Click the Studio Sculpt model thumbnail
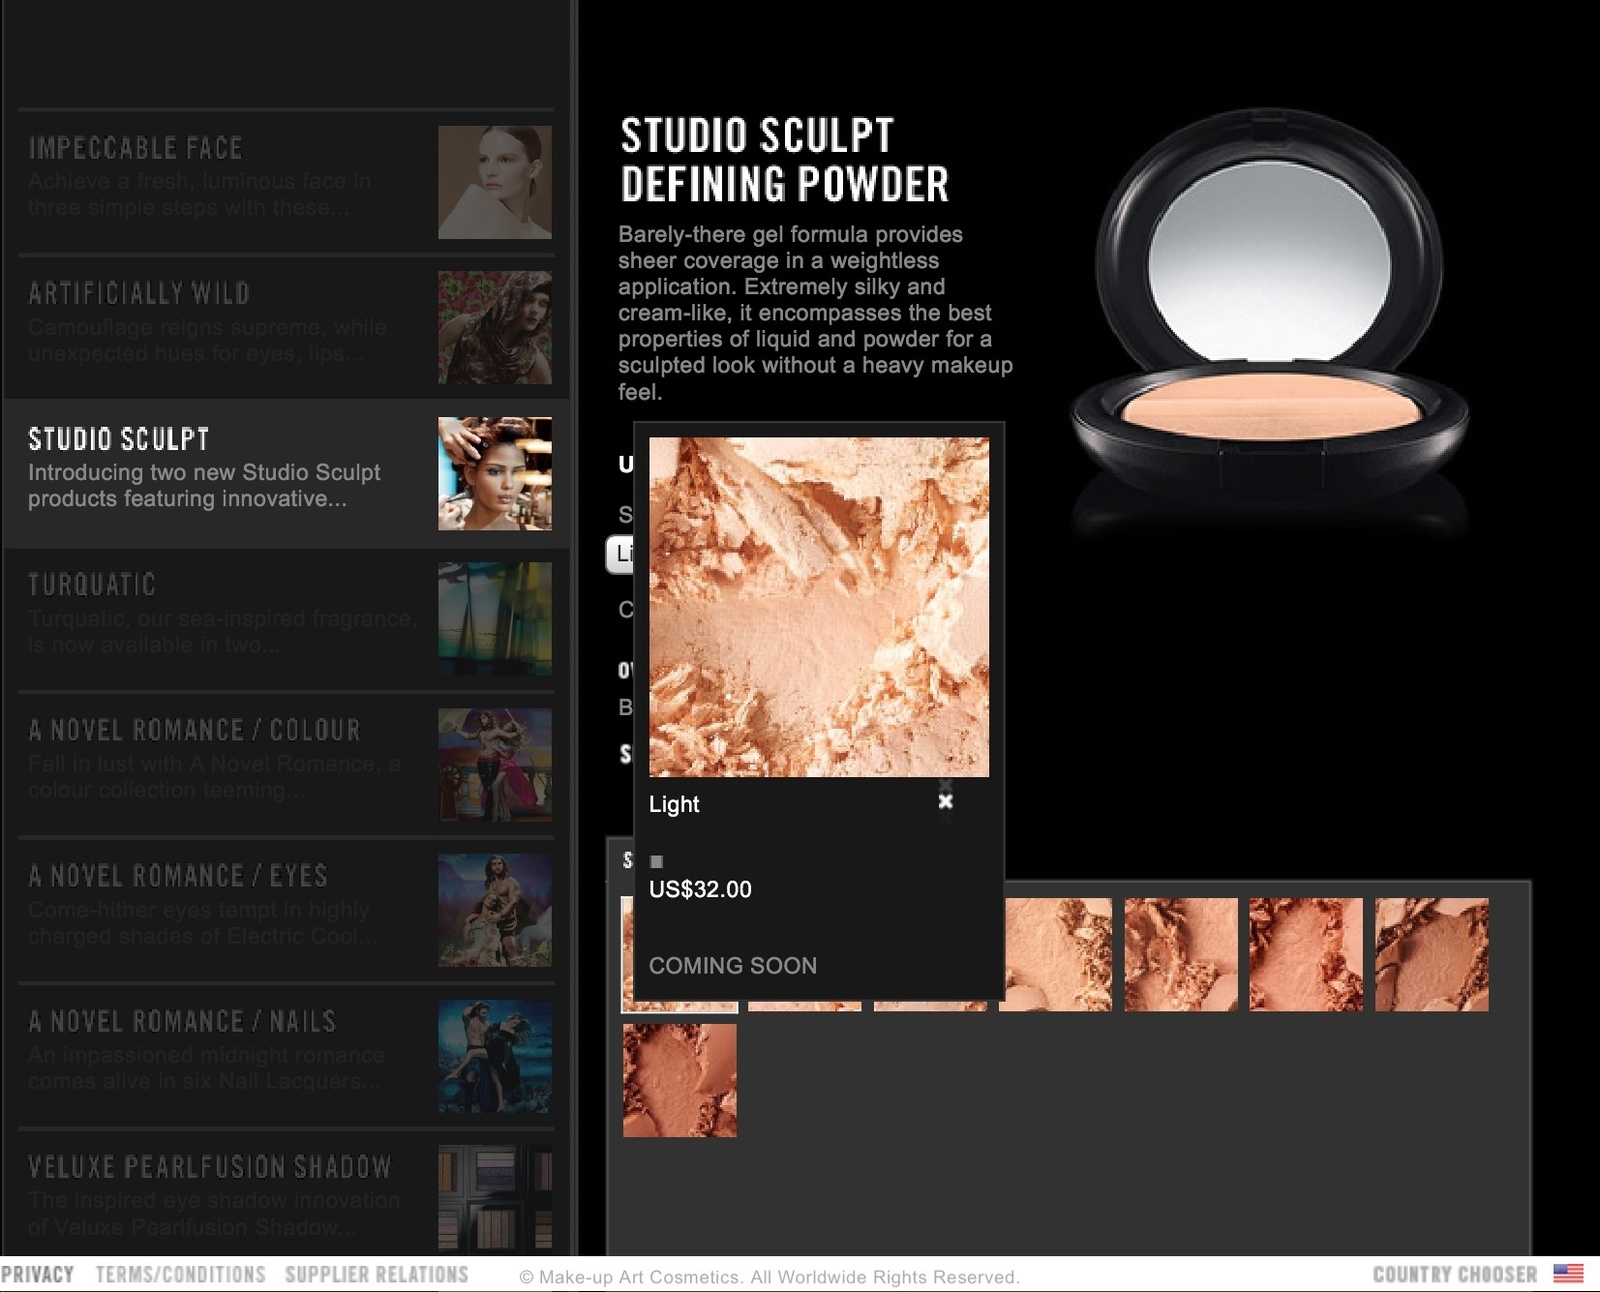The height and width of the screenshot is (1292, 1600). pyautogui.click(x=495, y=473)
